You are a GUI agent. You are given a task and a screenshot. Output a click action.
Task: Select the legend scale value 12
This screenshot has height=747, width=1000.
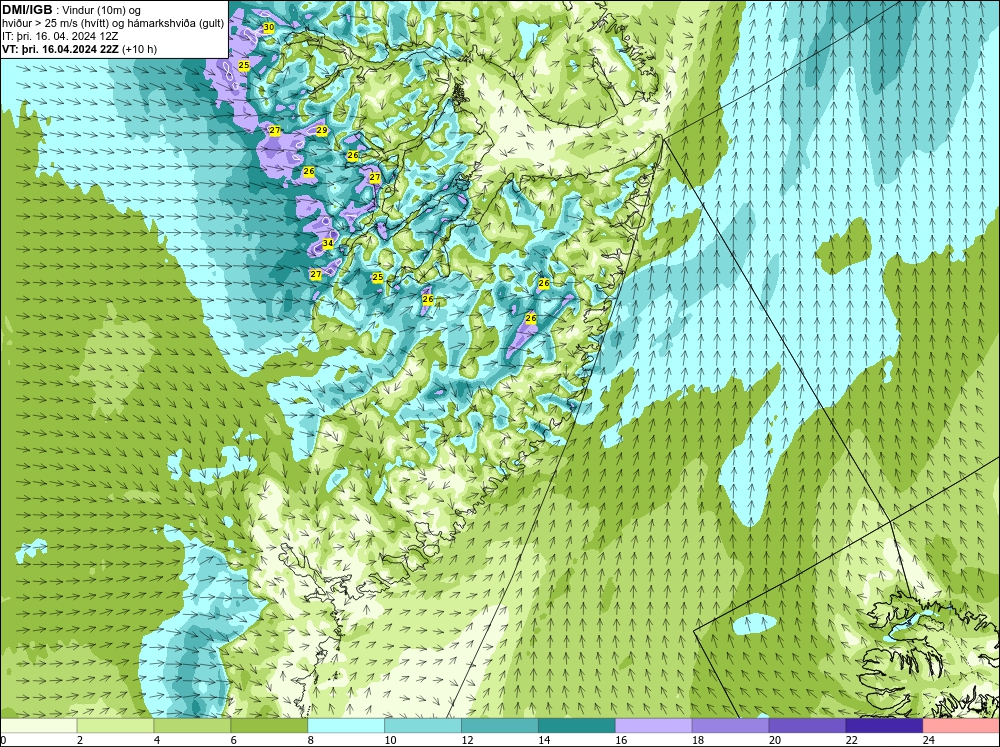[x=467, y=740]
